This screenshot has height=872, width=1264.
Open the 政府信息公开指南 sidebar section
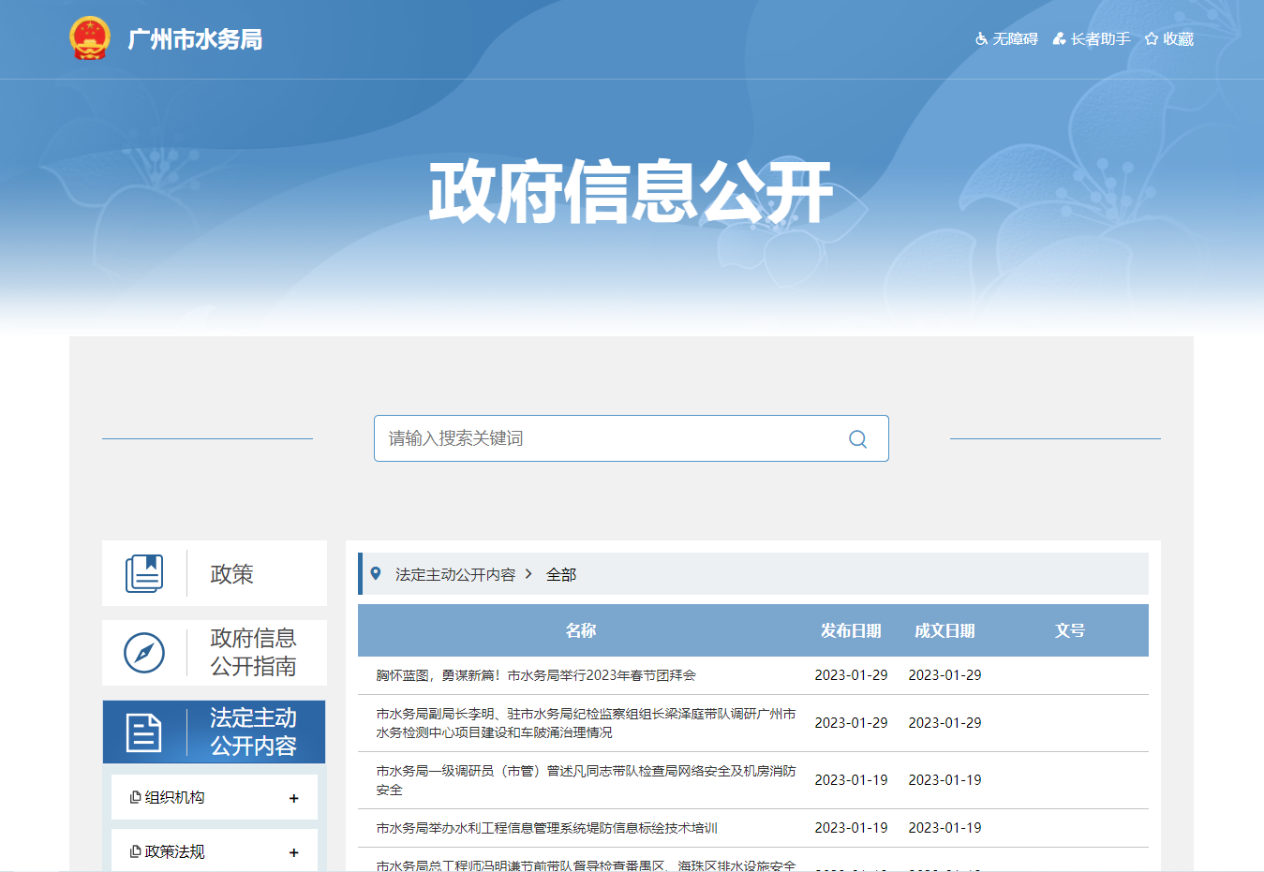pos(253,653)
